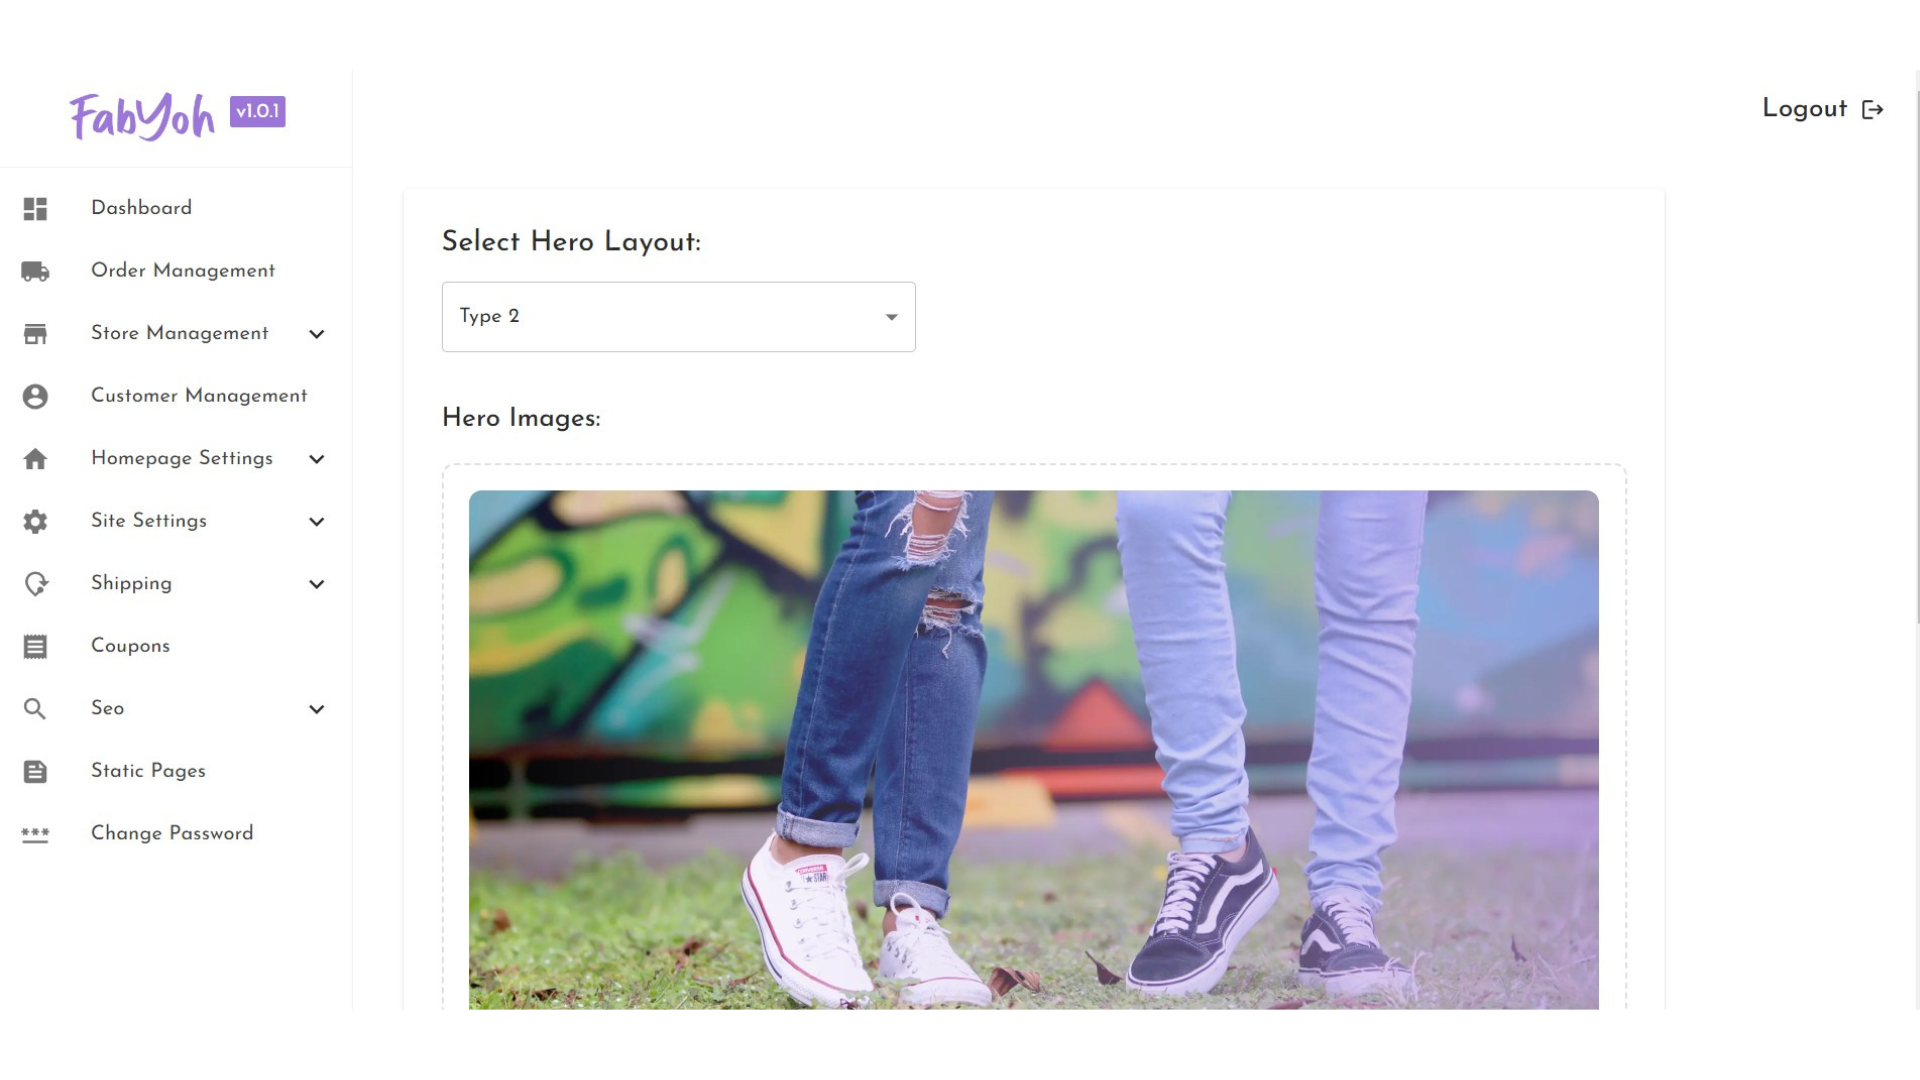Screen dimensions: 1920x1080
Task: Expand the Seo menu chevron
Action: point(317,709)
